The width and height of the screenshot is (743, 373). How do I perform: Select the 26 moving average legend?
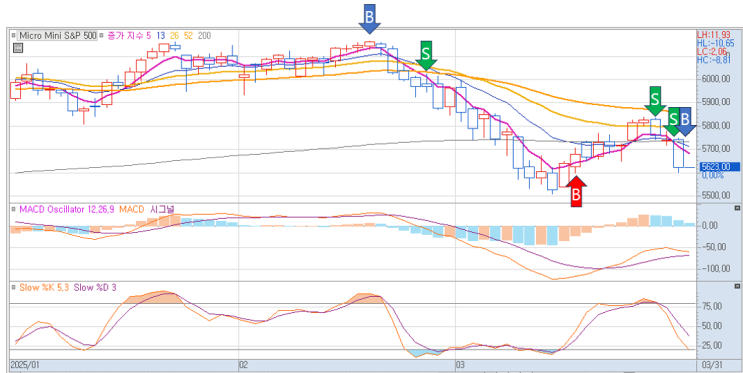(x=174, y=36)
